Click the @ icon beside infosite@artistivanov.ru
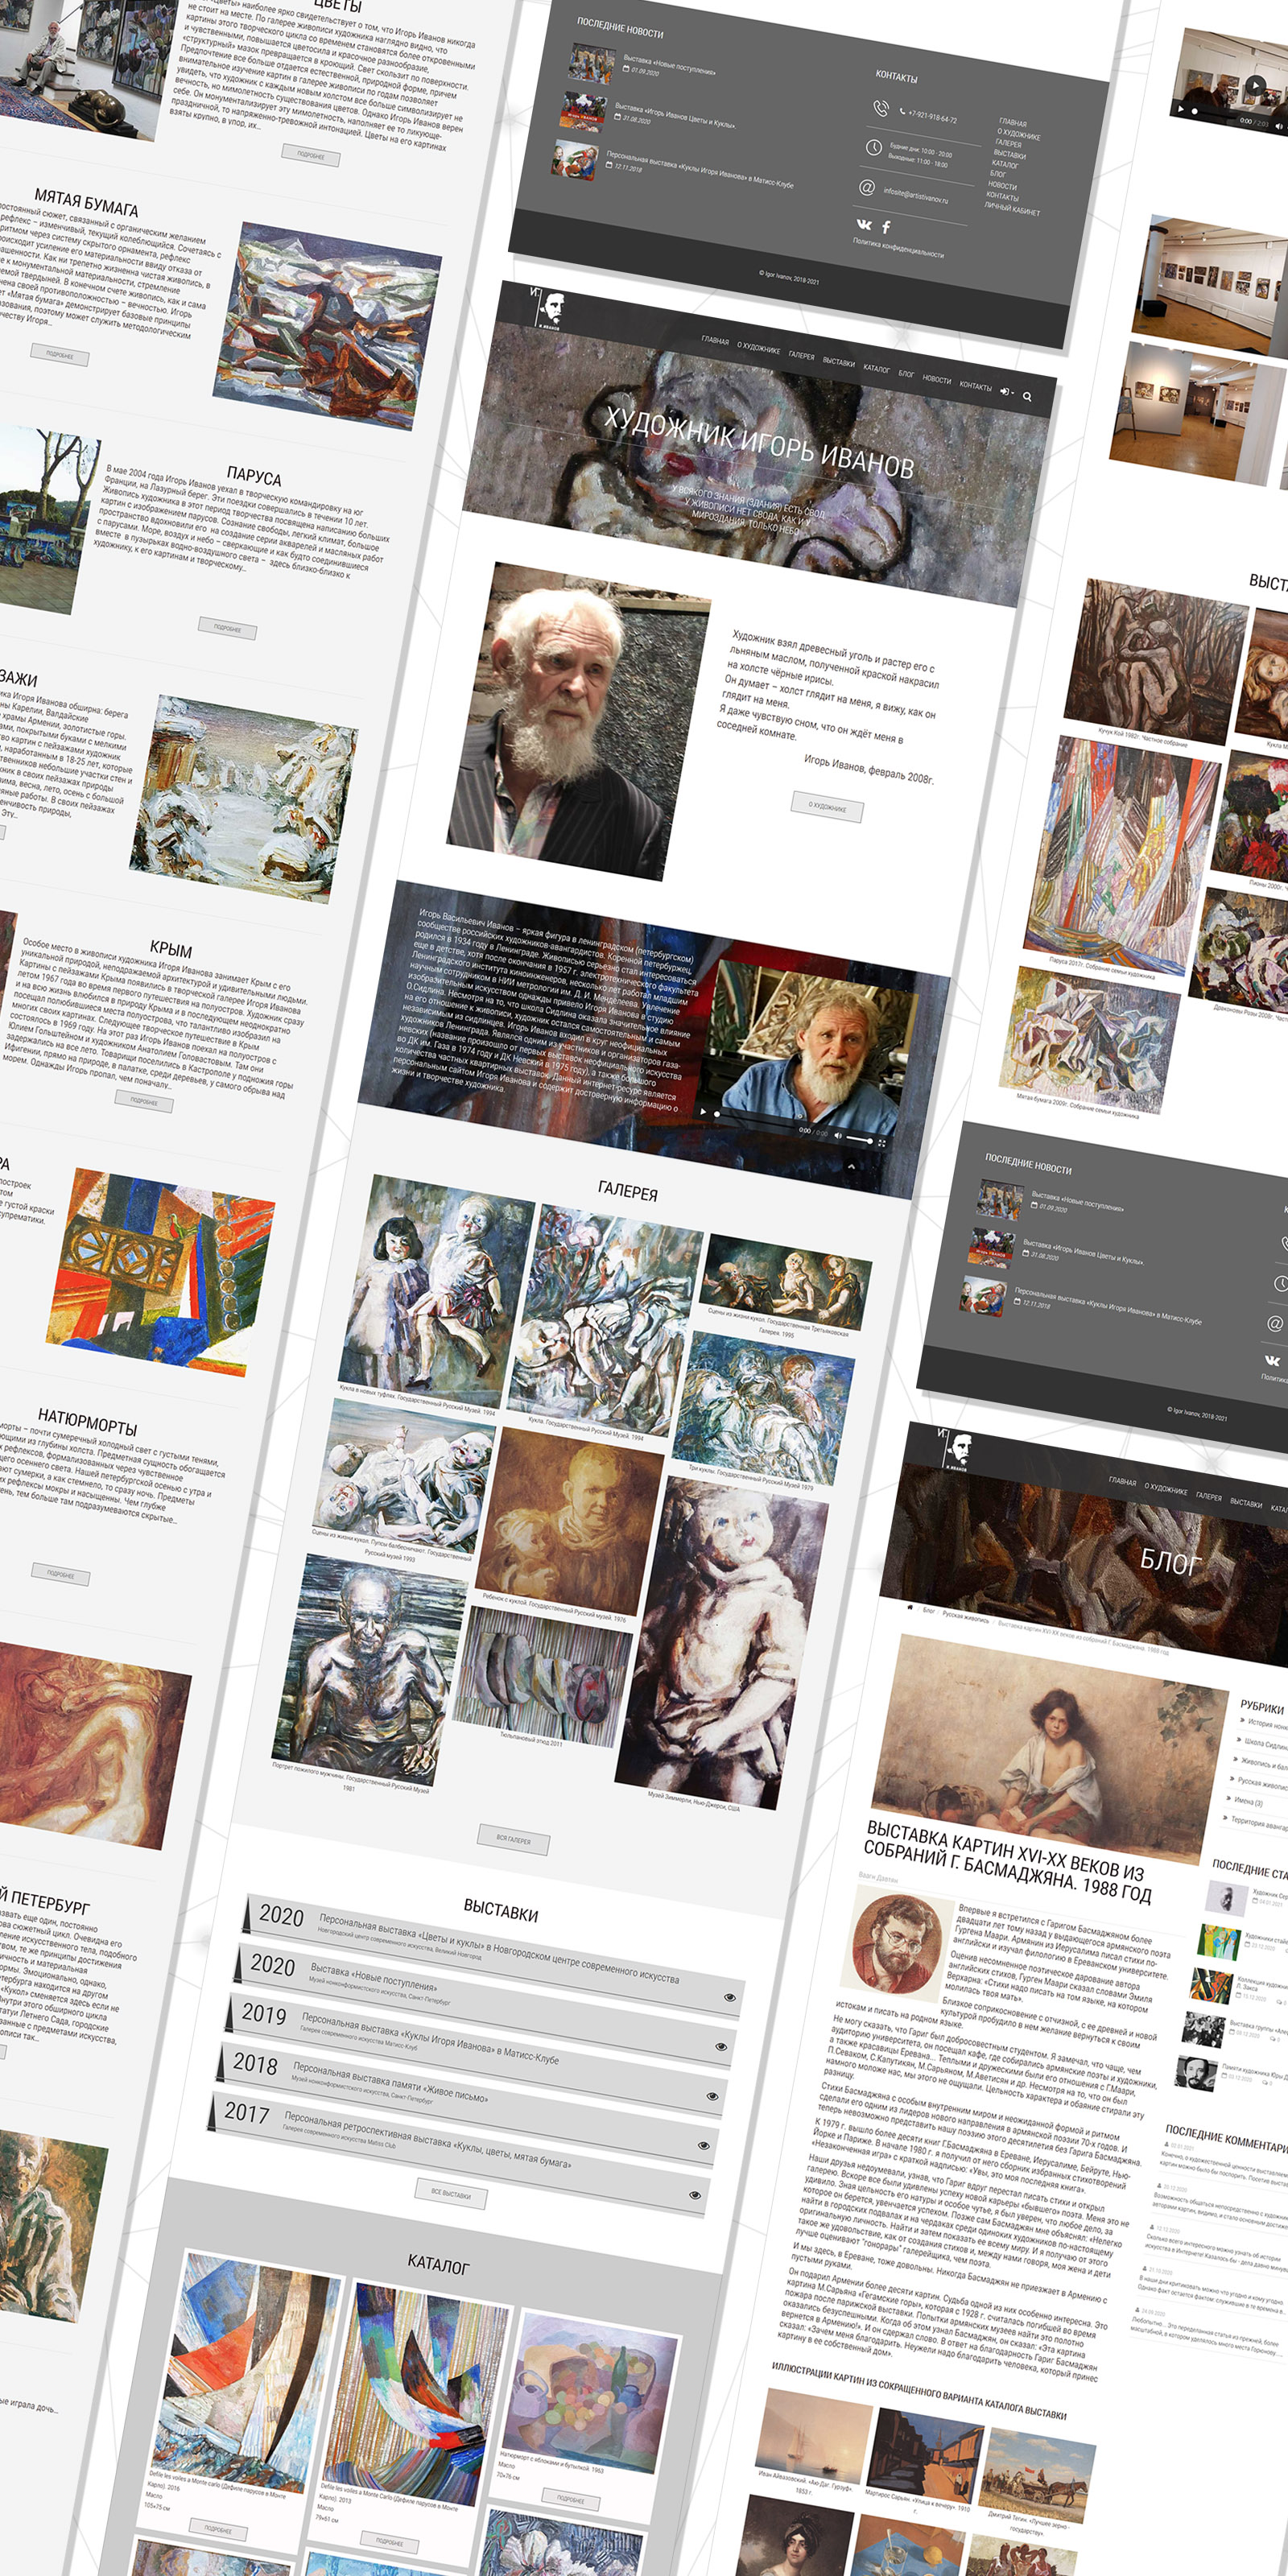This screenshot has height=2576, width=1288. [866, 187]
